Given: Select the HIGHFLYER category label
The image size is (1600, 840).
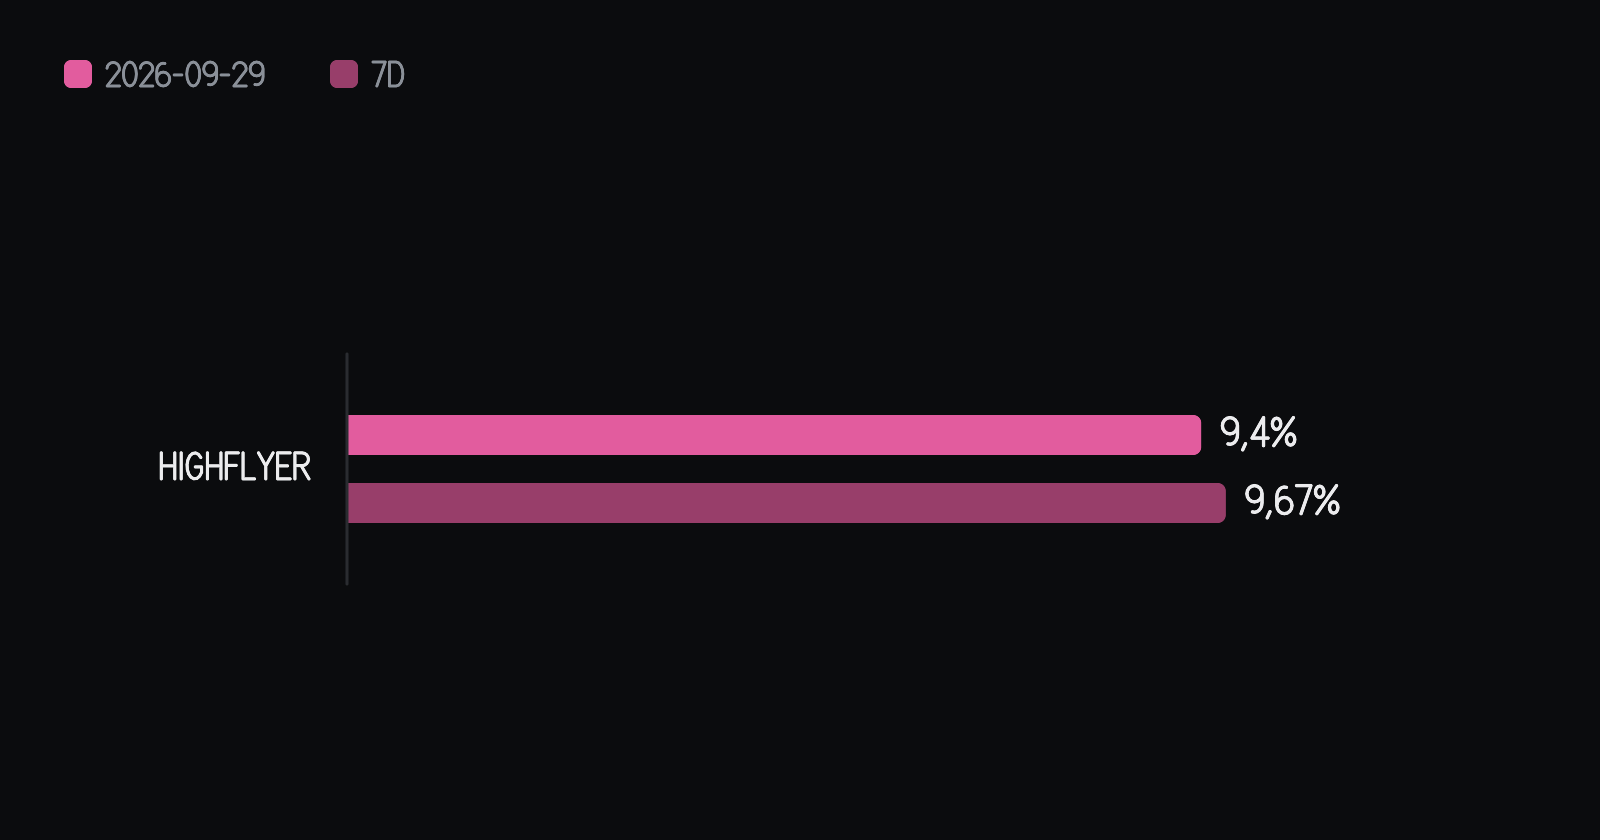Looking at the screenshot, I should [234, 467].
